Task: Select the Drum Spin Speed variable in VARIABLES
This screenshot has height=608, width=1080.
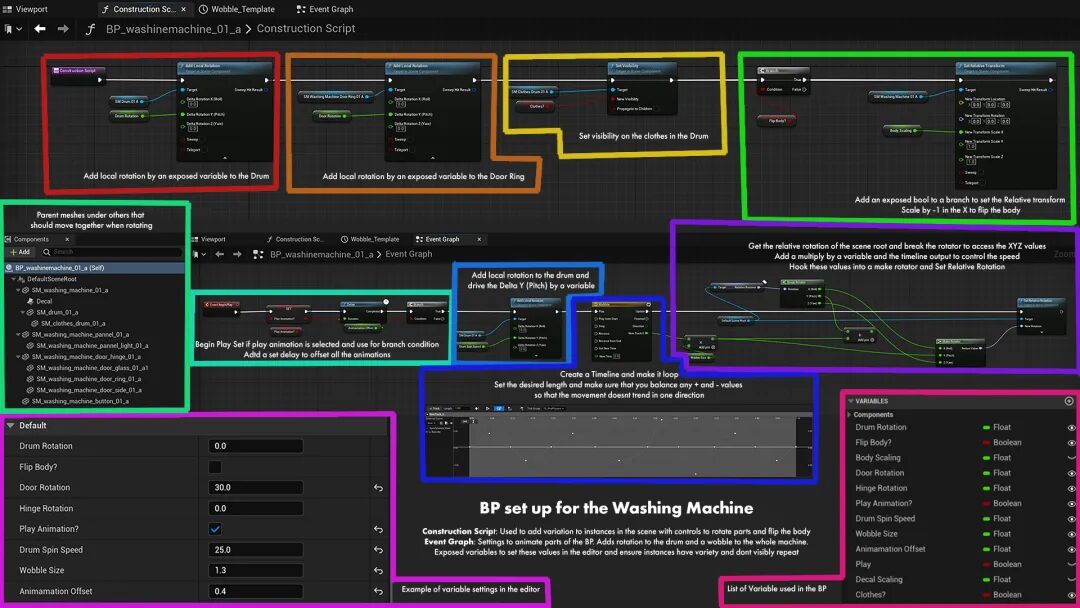Action: (885, 519)
